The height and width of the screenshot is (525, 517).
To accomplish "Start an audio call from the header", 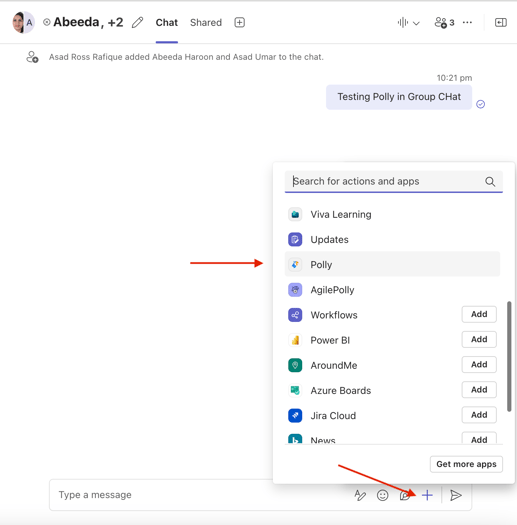I will pos(402,22).
